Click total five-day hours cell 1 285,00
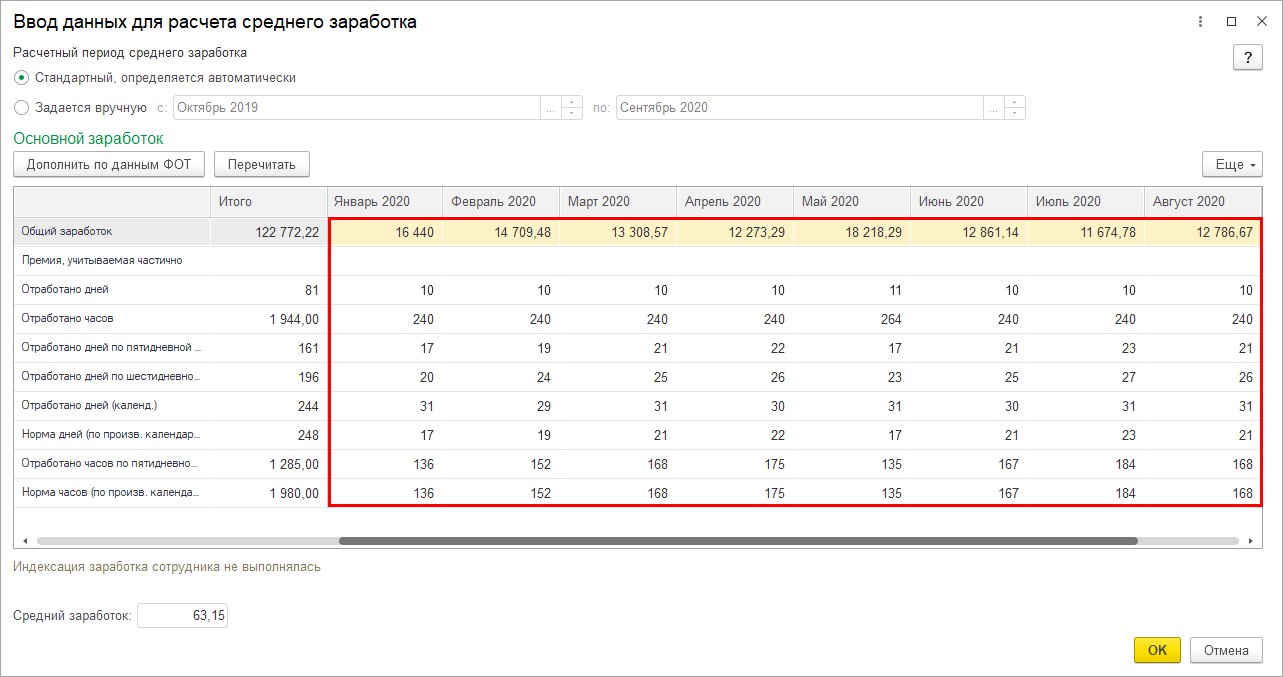Image resolution: width=1283 pixels, height=677 pixels. (x=268, y=464)
